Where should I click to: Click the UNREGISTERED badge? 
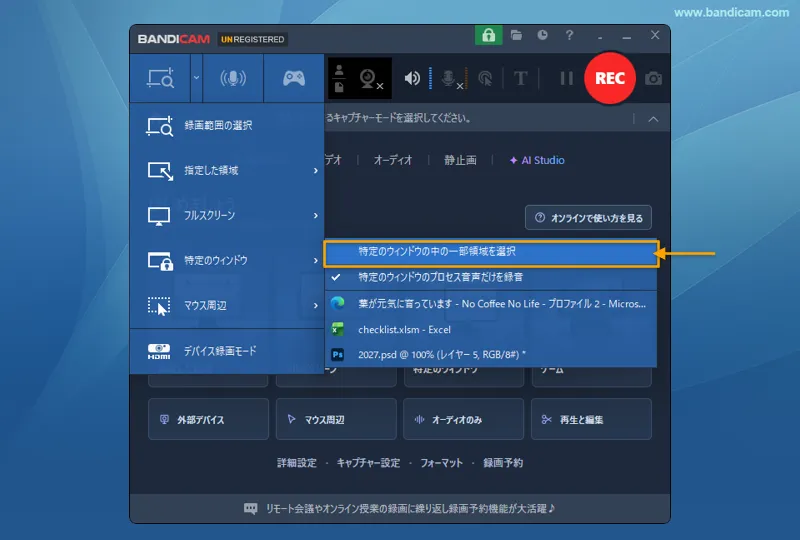[253, 39]
